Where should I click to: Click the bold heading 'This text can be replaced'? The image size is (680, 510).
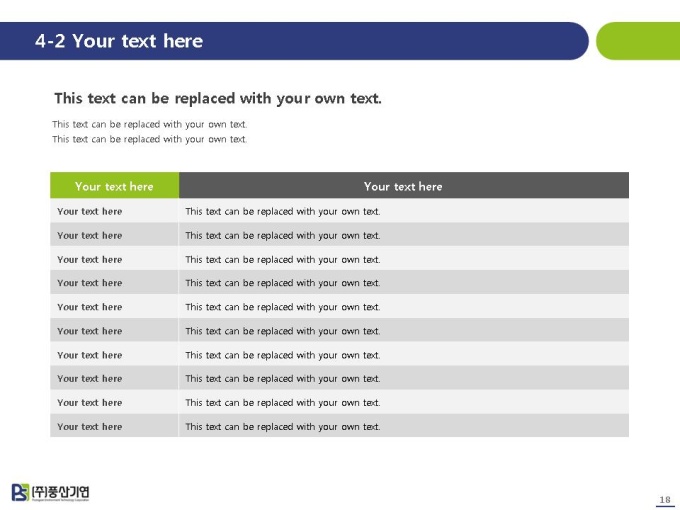(218, 98)
